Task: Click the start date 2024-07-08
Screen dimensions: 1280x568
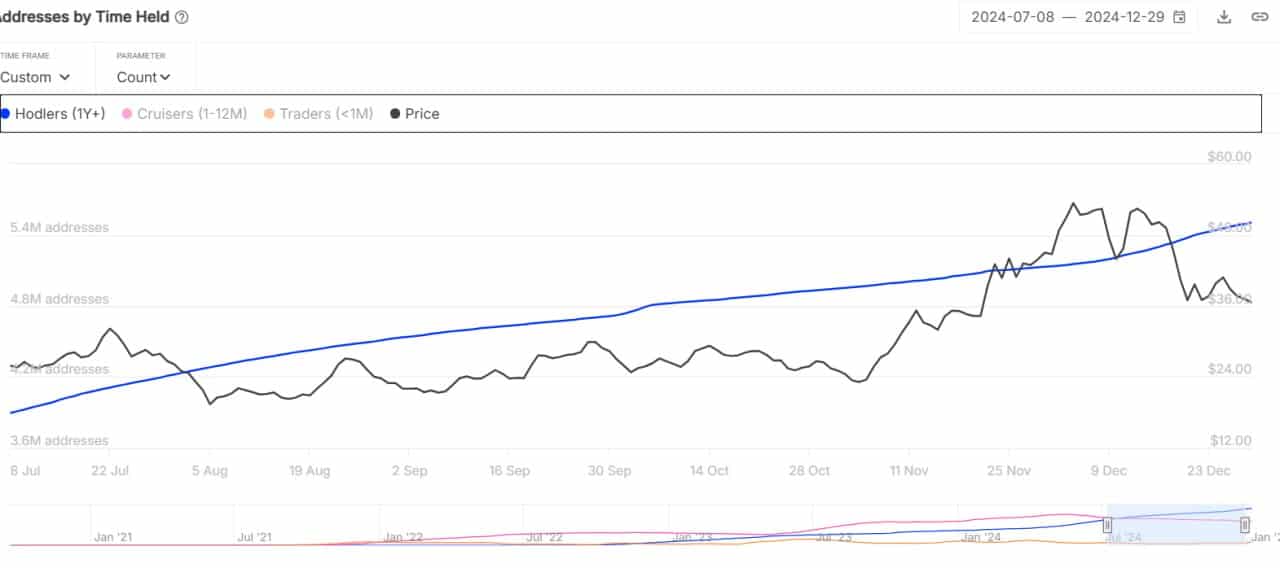Action: click(1012, 17)
